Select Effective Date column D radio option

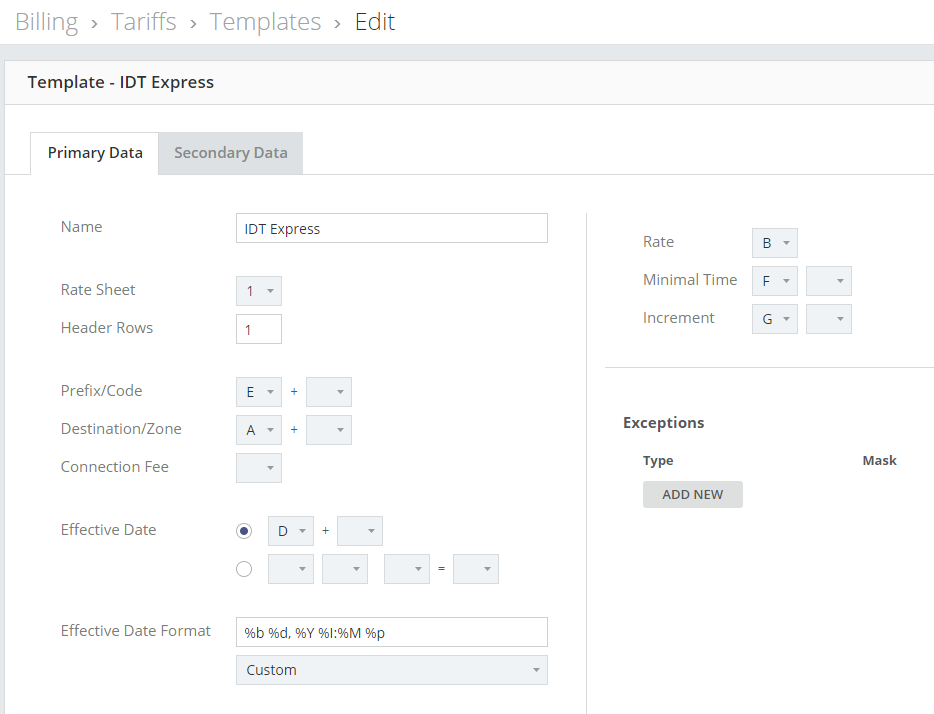tap(244, 531)
